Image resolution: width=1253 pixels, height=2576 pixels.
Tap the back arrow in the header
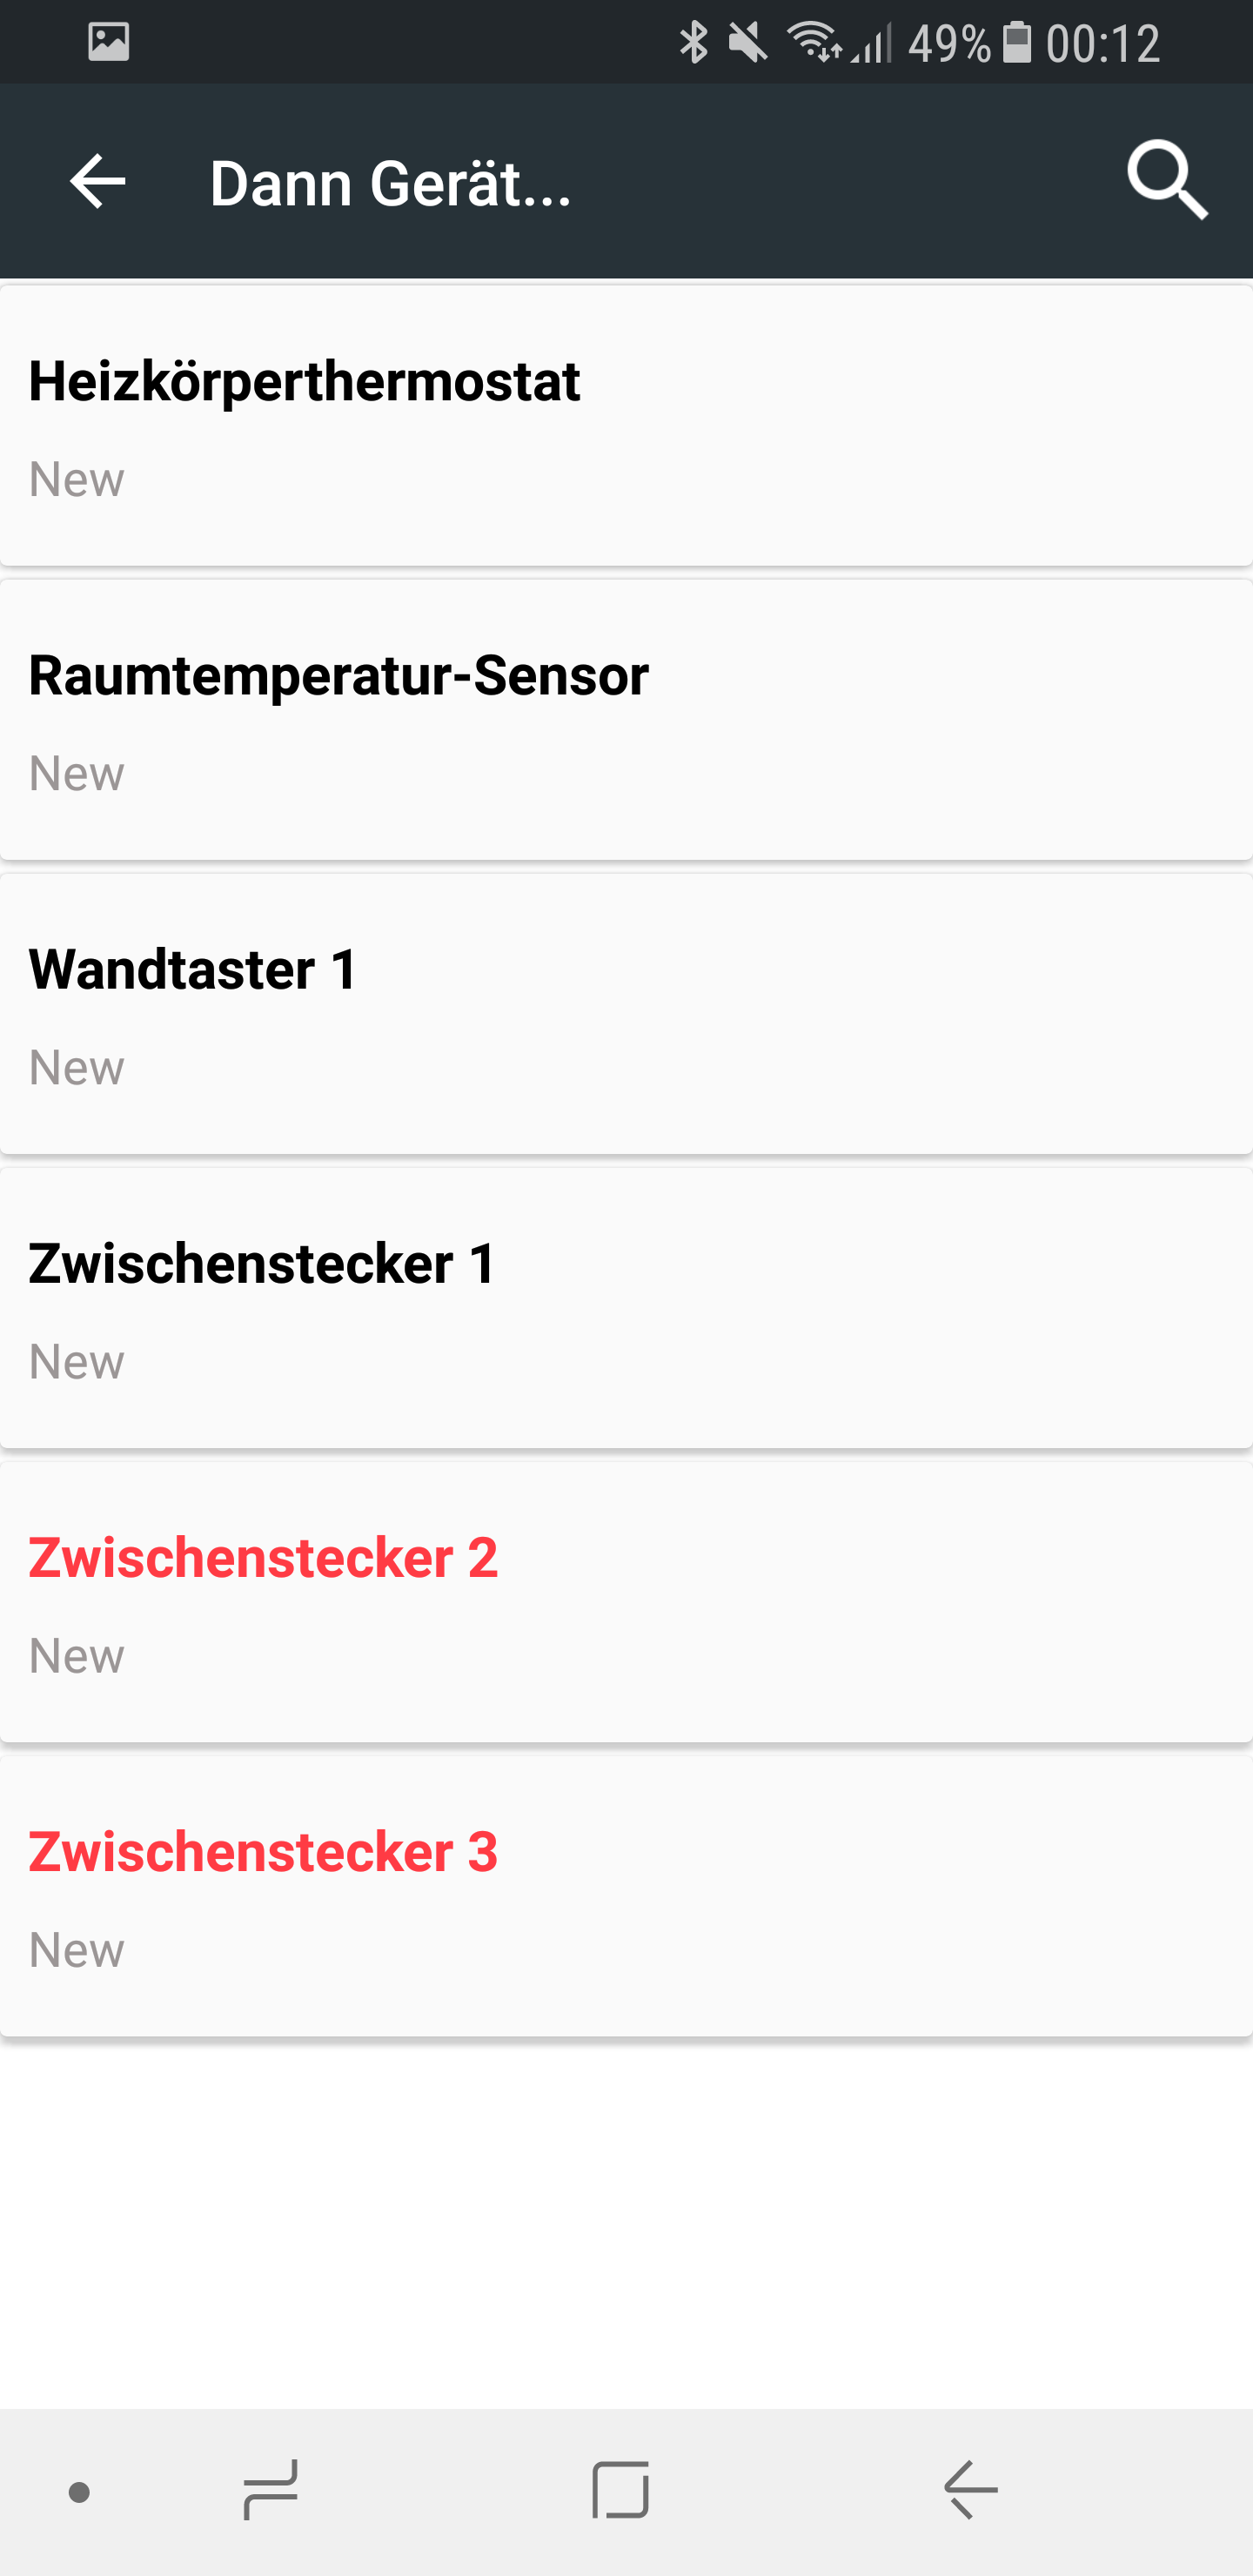pyautogui.click(x=97, y=182)
